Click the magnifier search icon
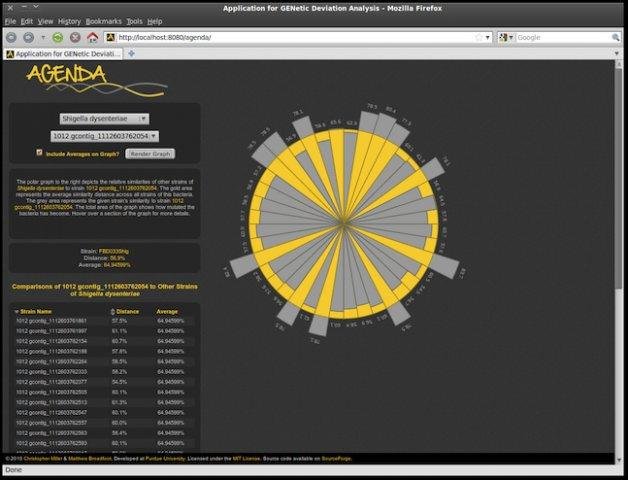 coord(616,37)
